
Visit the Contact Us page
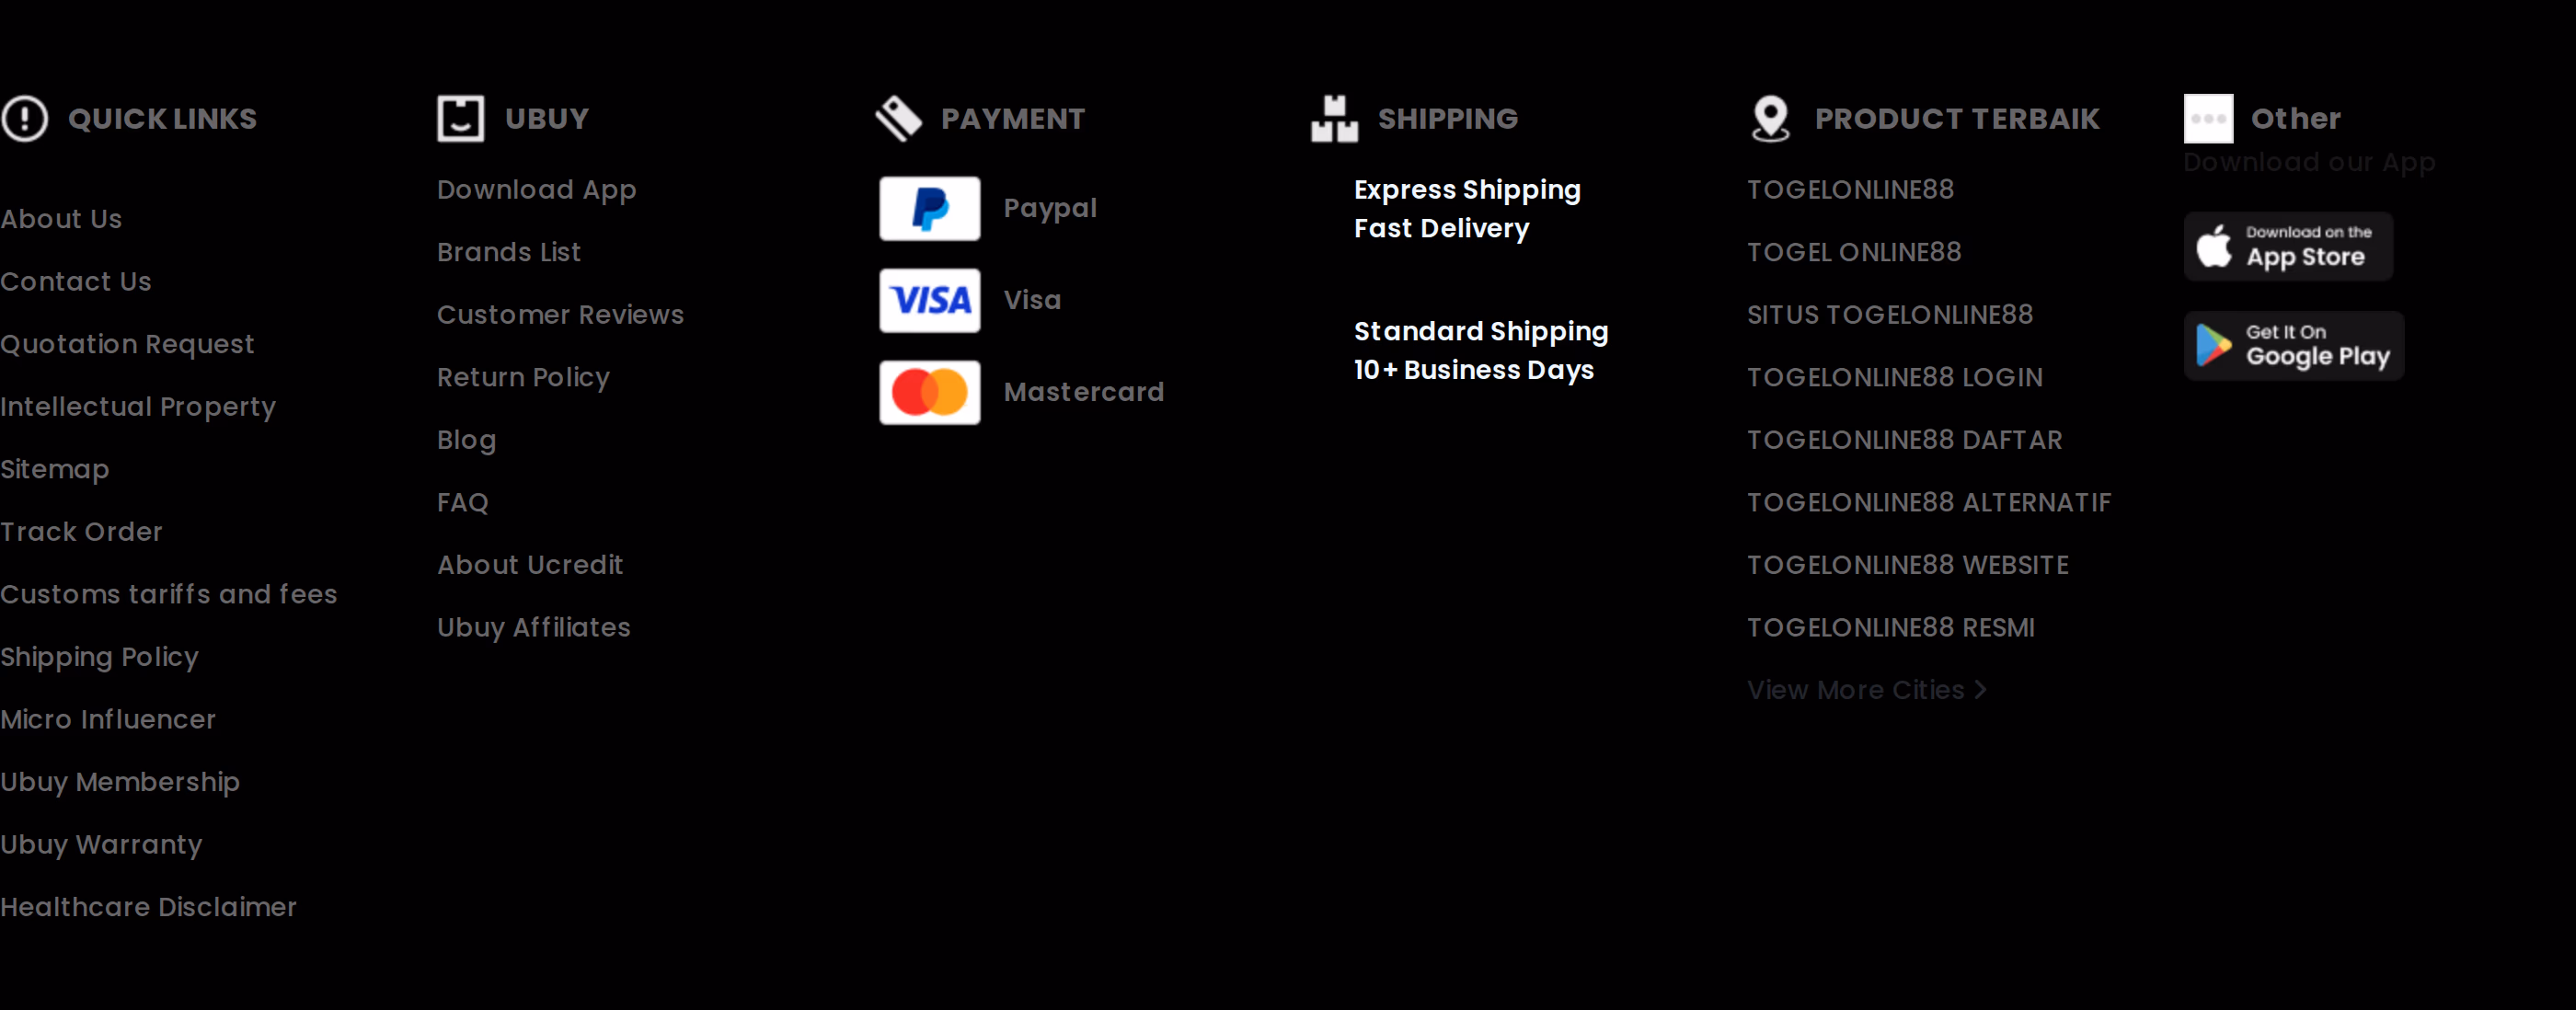tap(76, 282)
